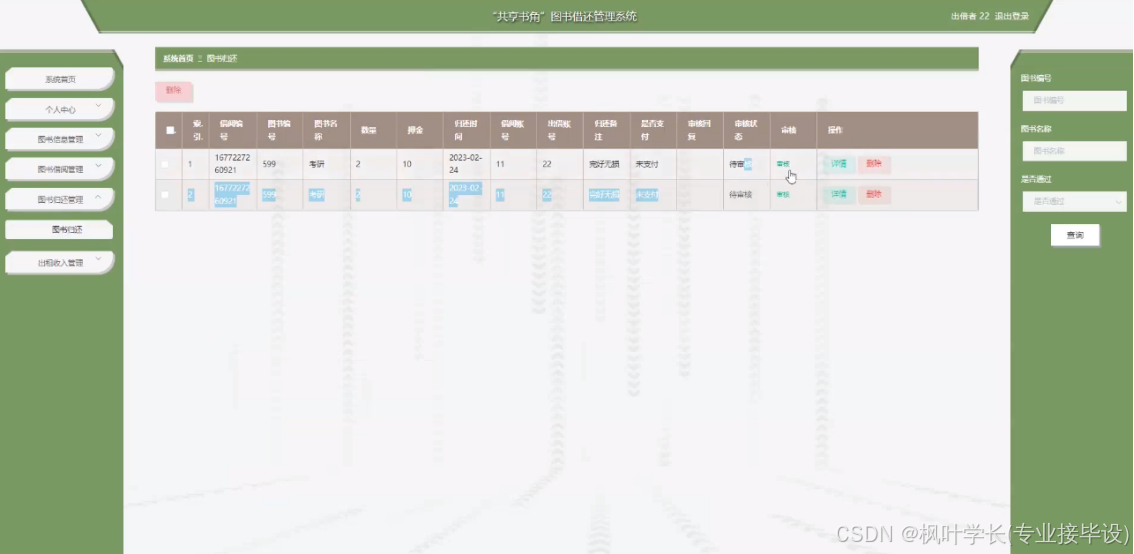Viewport: 1134px width, 554px height.
Task: Click the highlighted 599 book number in row 2
Action: click(x=269, y=195)
